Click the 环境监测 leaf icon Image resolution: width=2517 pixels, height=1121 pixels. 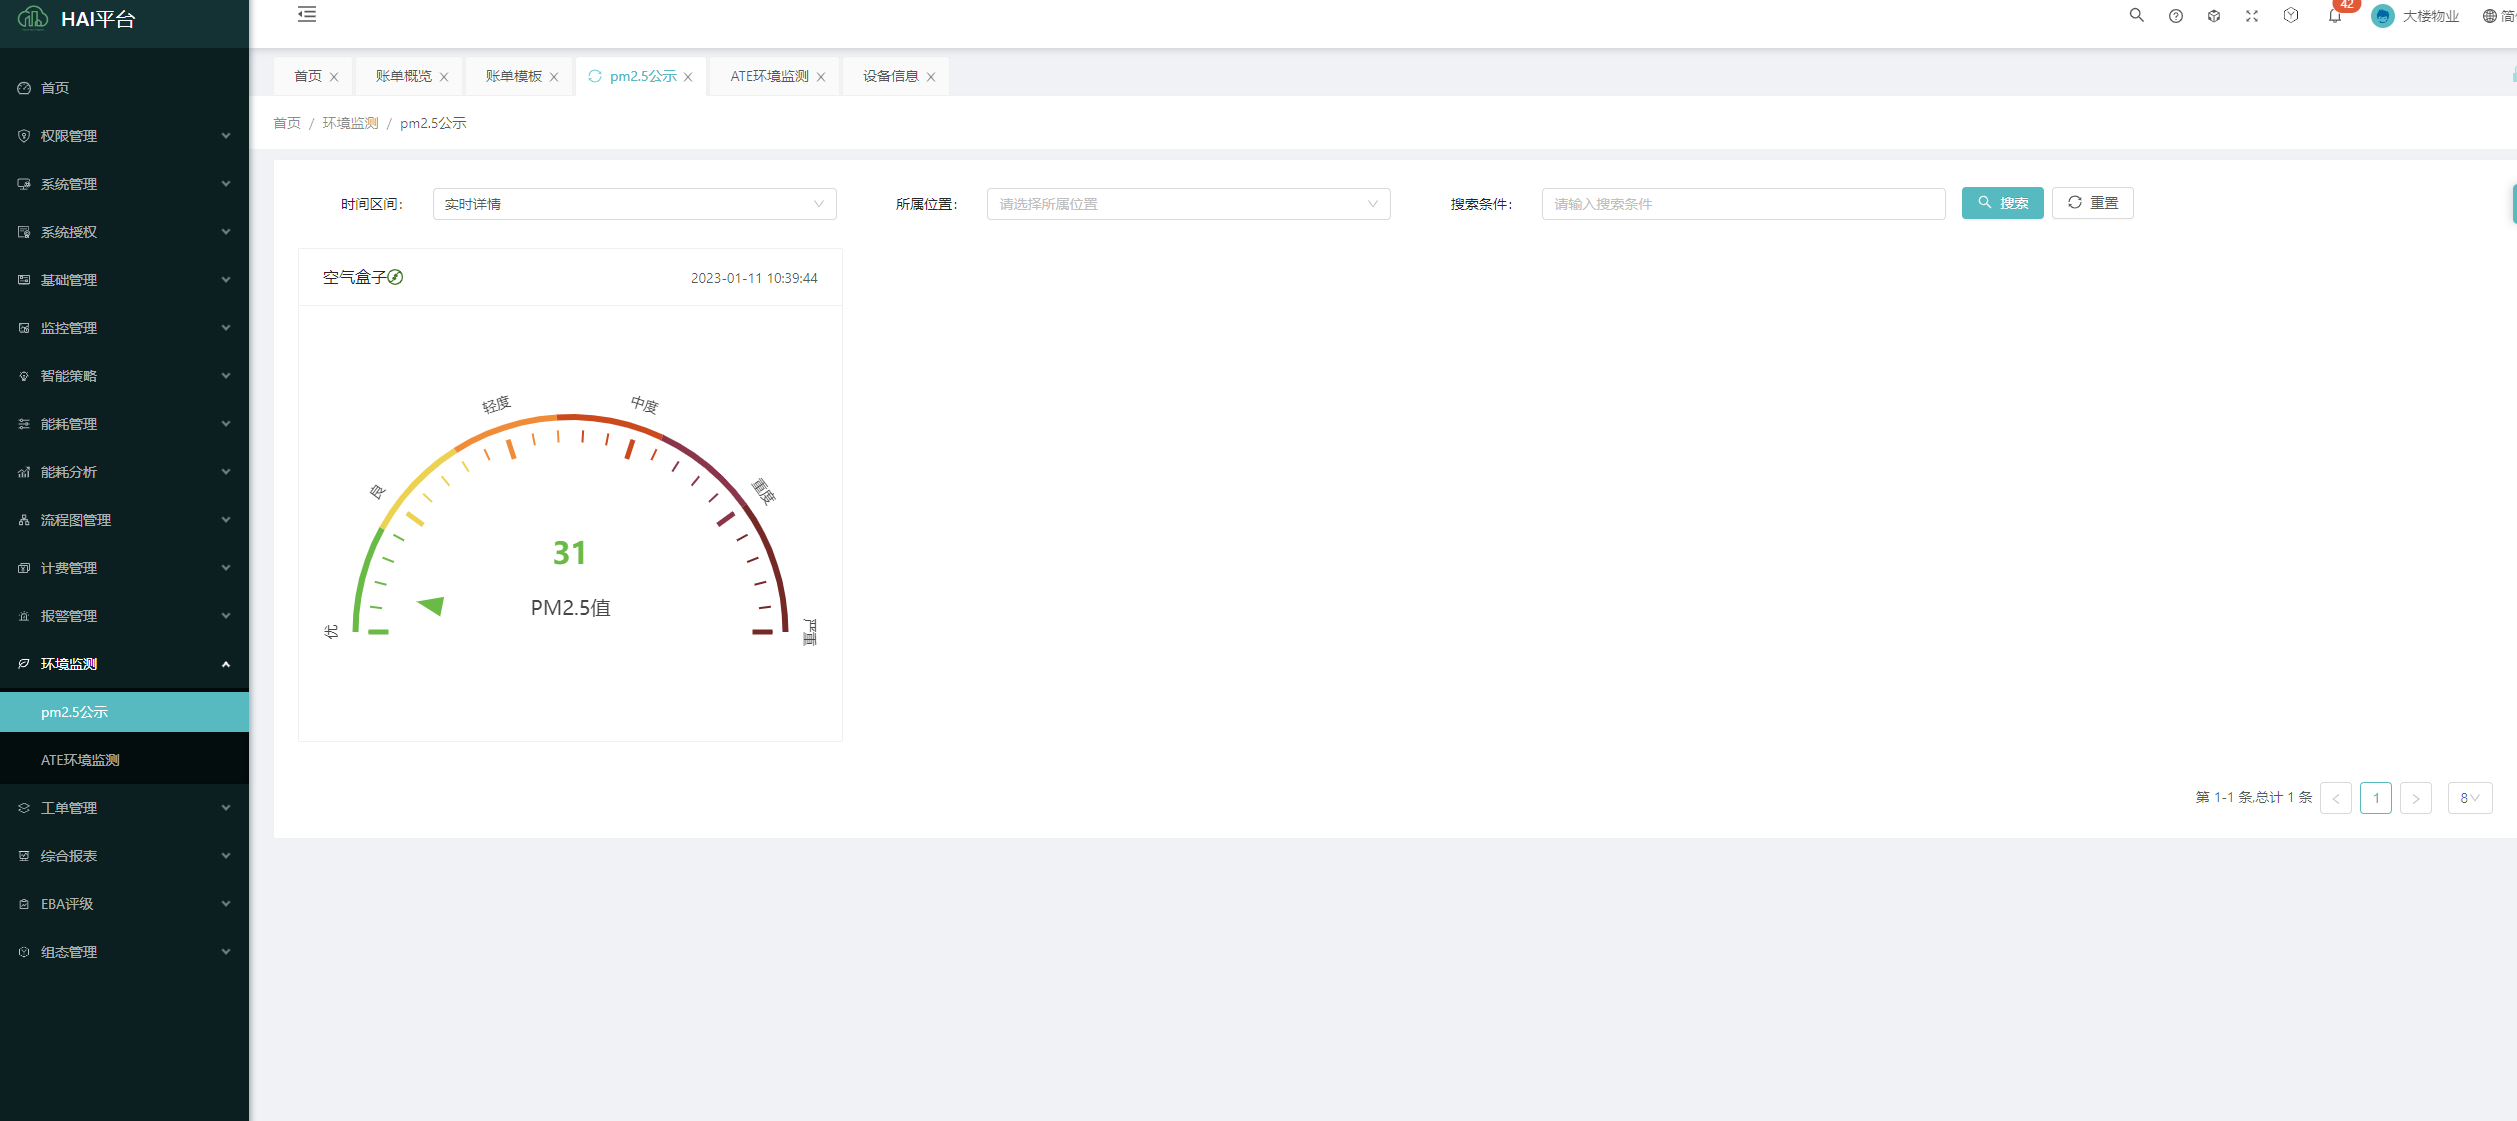(24, 664)
